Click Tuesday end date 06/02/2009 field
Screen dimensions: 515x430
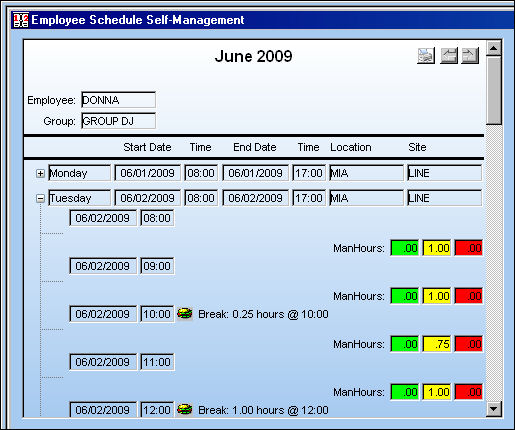pos(255,198)
